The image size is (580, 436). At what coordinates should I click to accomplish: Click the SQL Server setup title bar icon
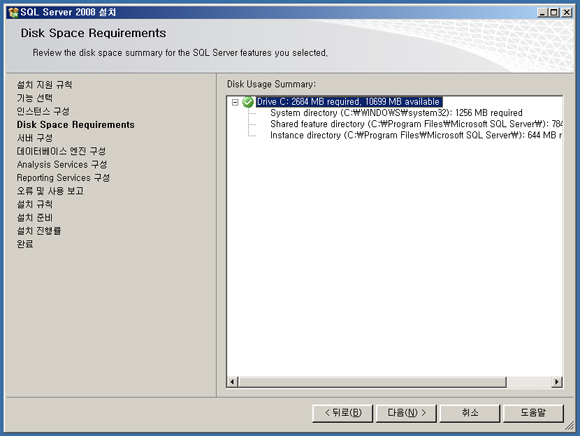[x=14, y=12]
